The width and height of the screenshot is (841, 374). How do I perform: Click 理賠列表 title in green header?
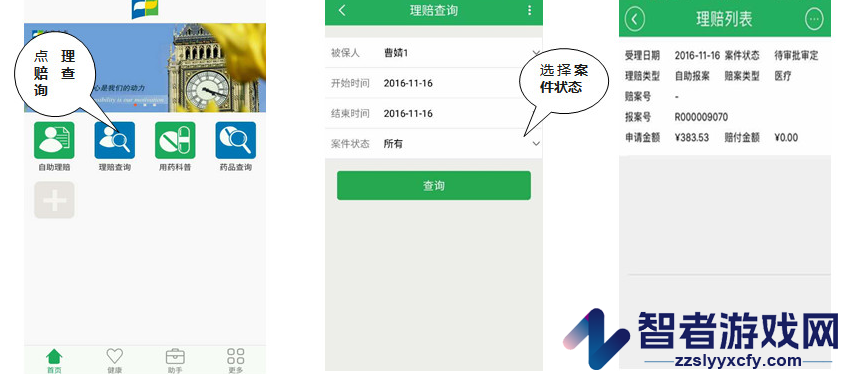pyautogui.click(x=725, y=19)
